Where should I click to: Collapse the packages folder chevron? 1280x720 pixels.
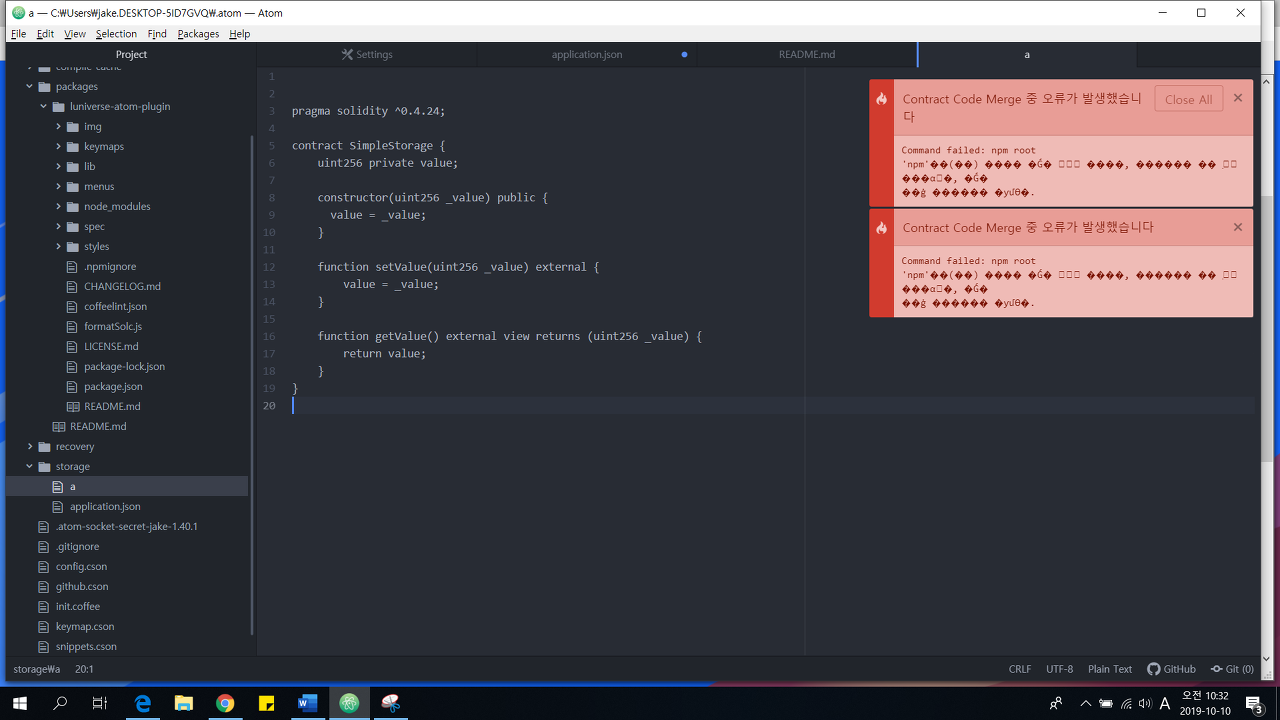point(30,86)
